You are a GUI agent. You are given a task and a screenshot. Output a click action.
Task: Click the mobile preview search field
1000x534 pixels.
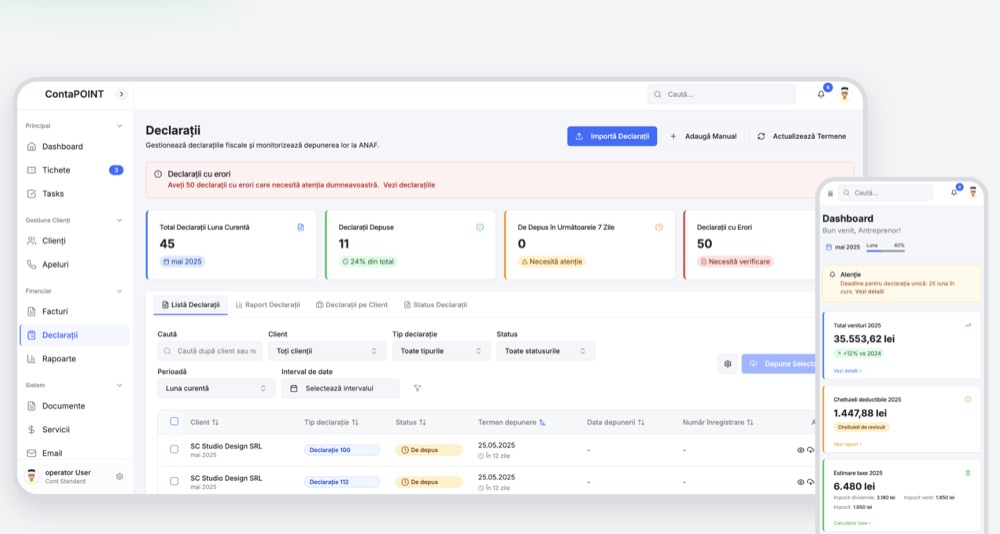coord(885,193)
